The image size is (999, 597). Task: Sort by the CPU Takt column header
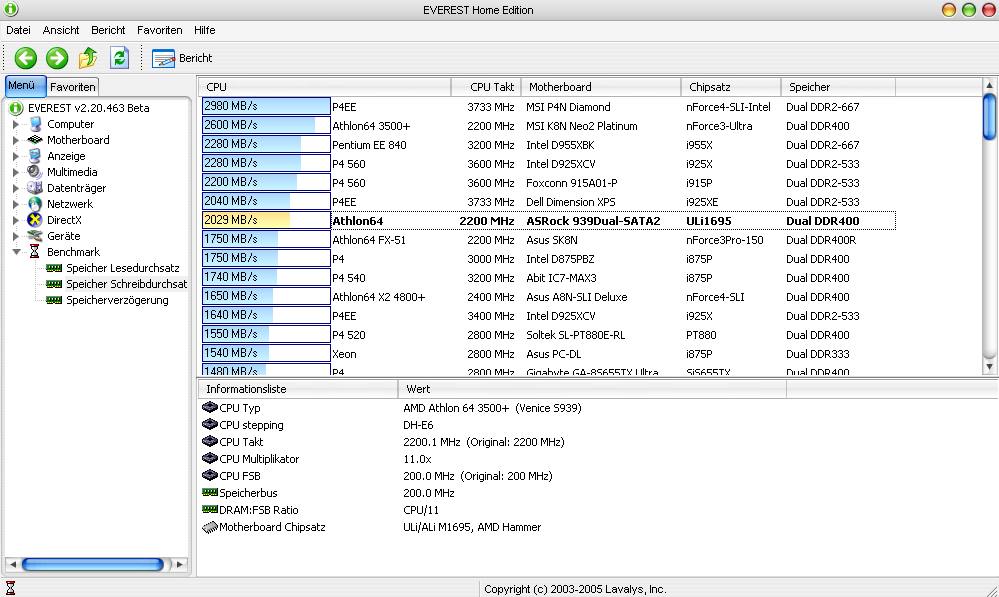[486, 87]
